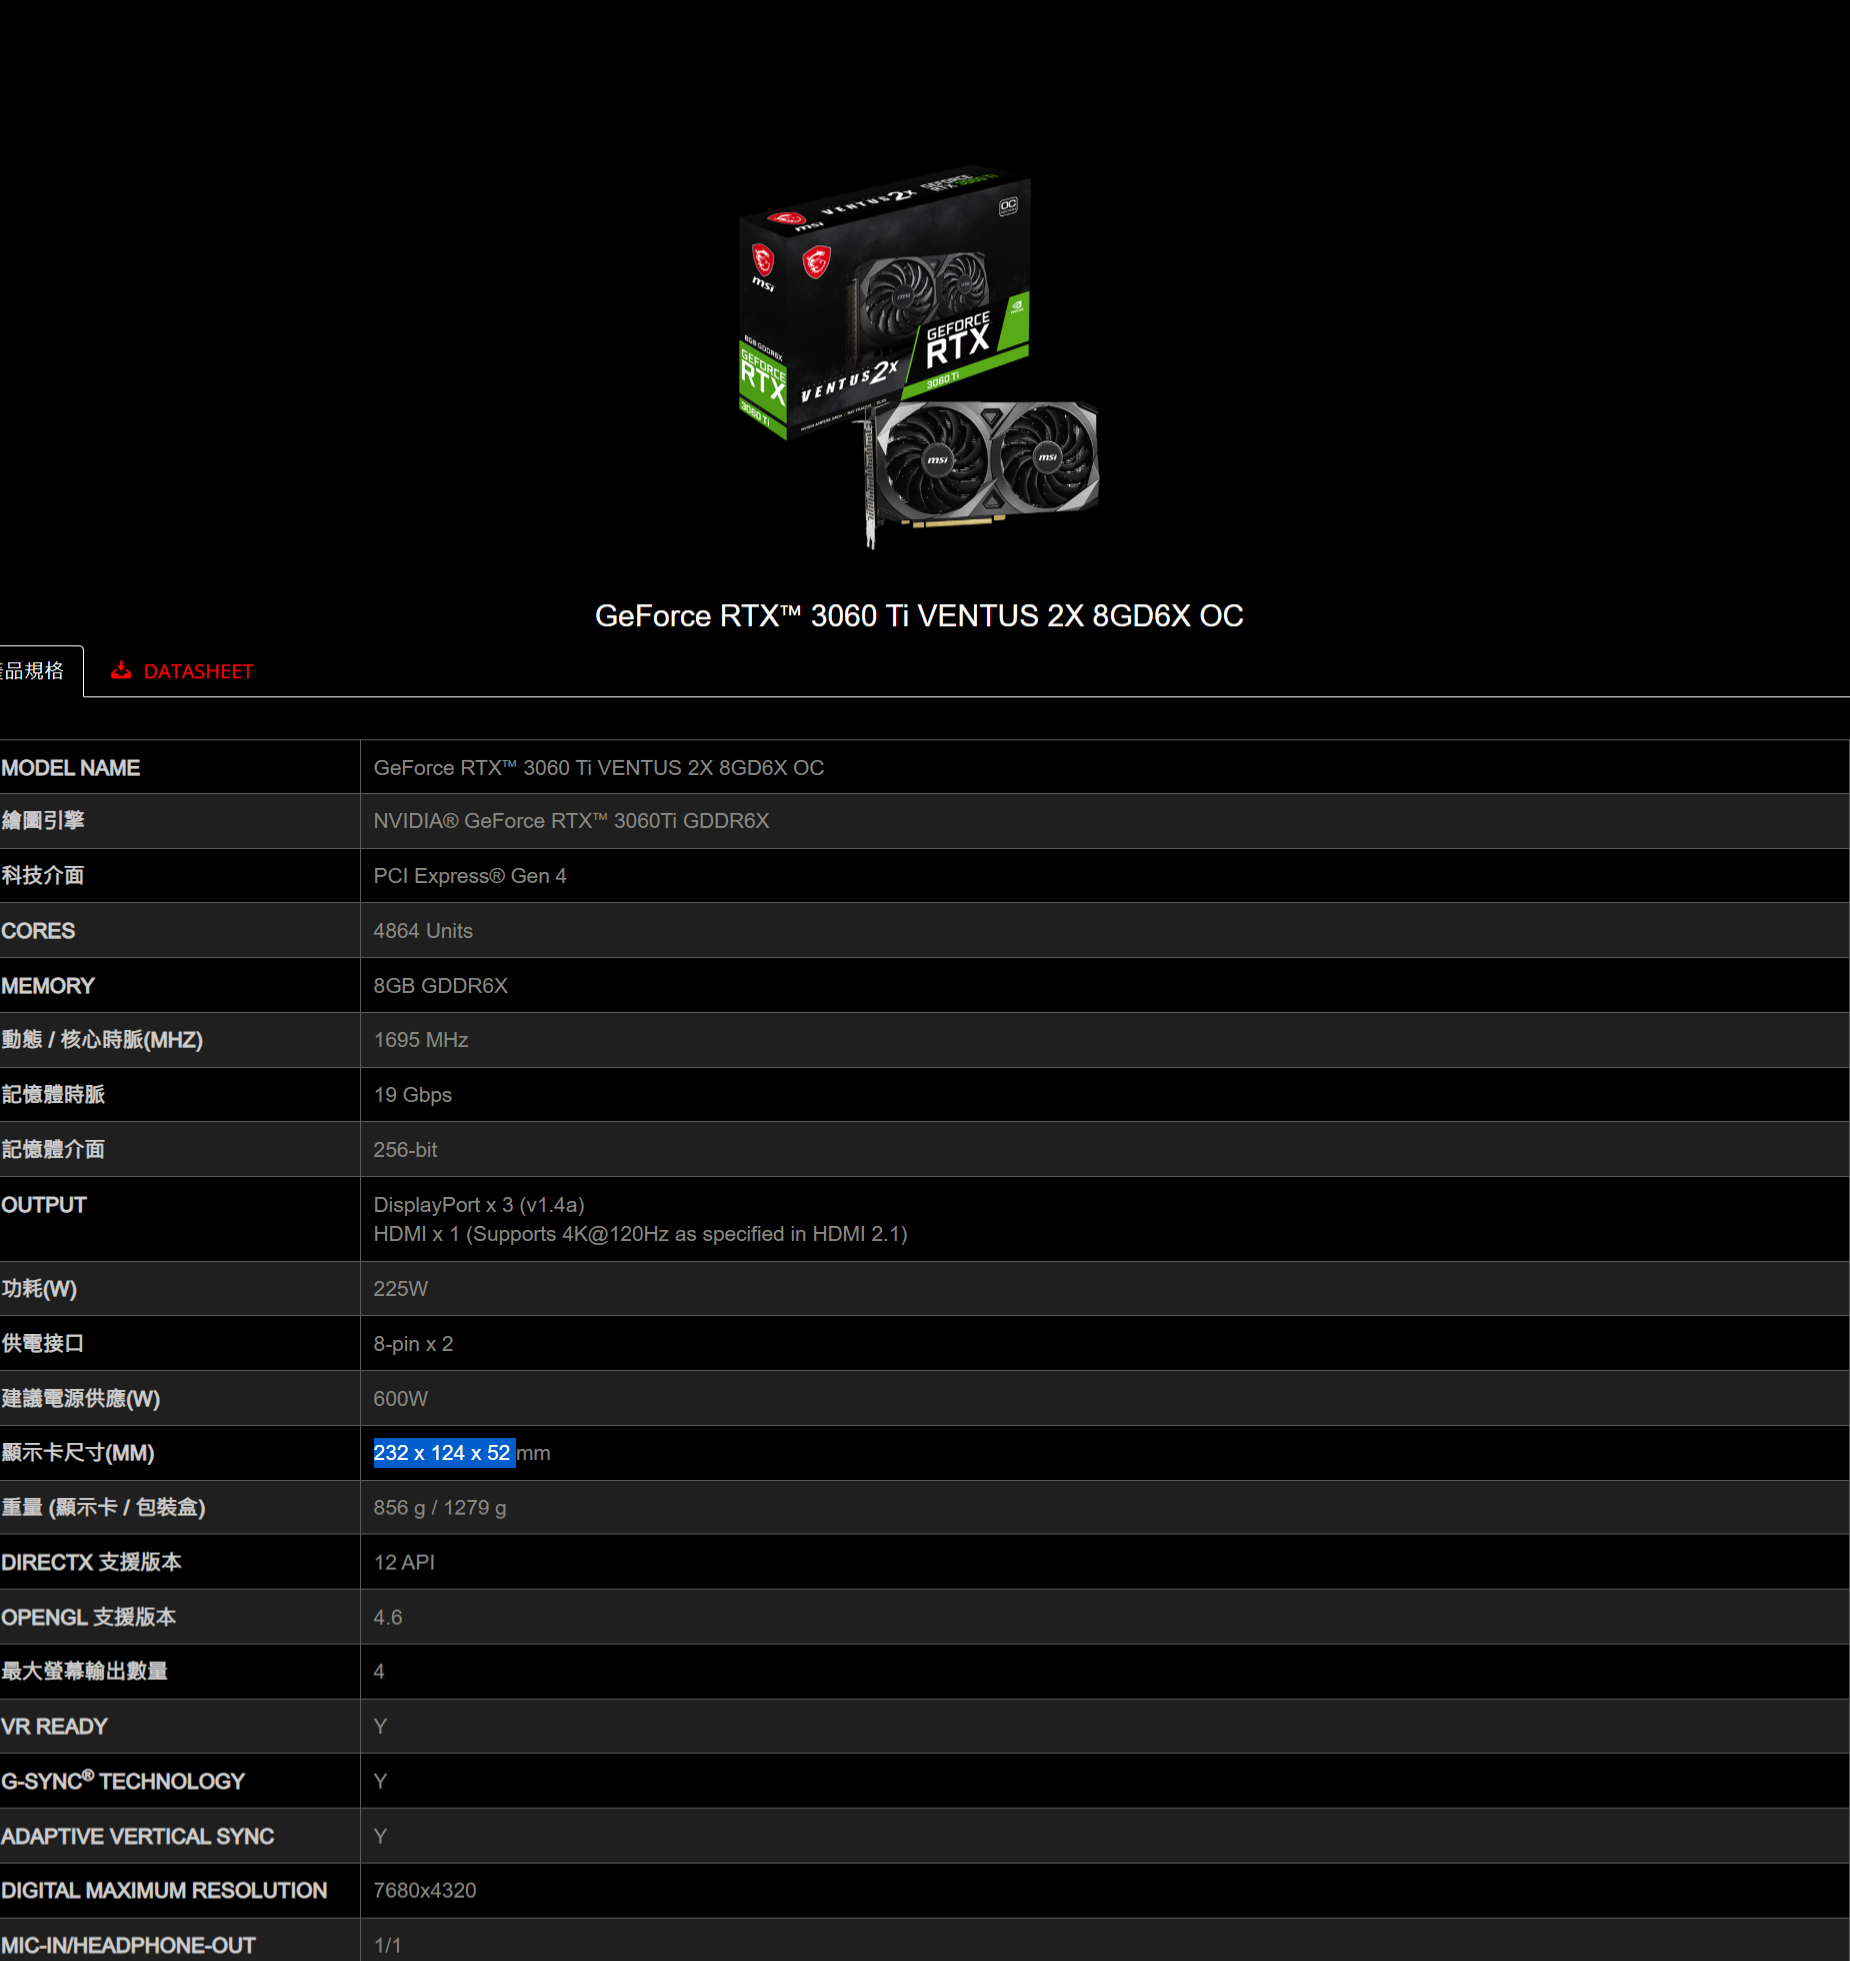Click the 225W value
The height and width of the screenshot is (1961, 1850).
(400, 1289)
